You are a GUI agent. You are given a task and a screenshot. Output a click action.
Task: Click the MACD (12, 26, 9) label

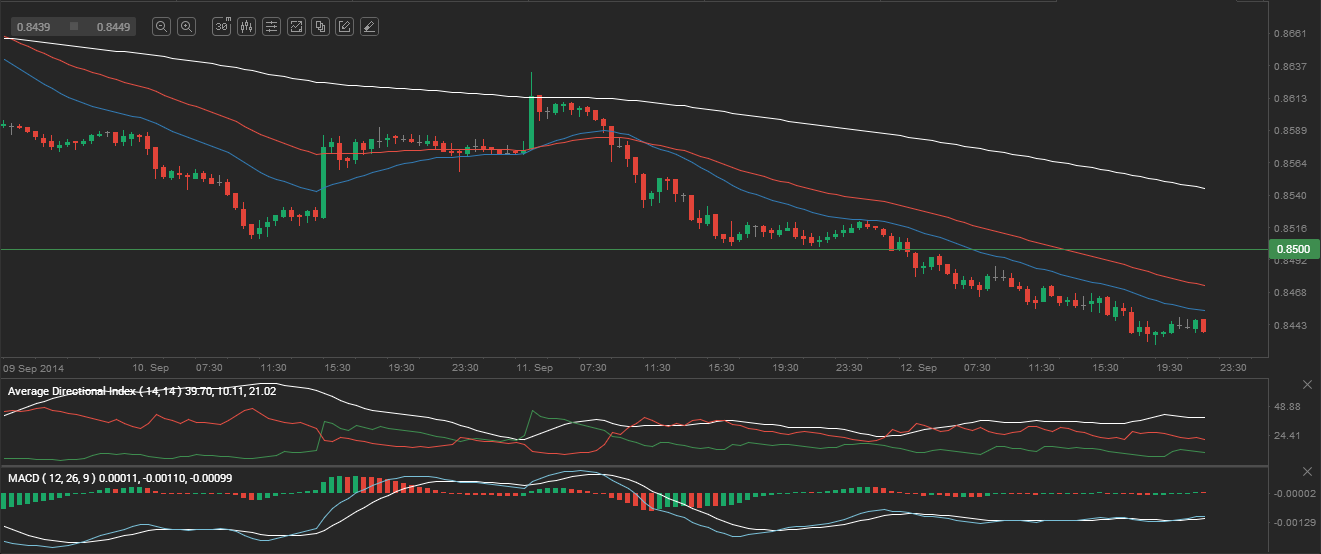52,478
